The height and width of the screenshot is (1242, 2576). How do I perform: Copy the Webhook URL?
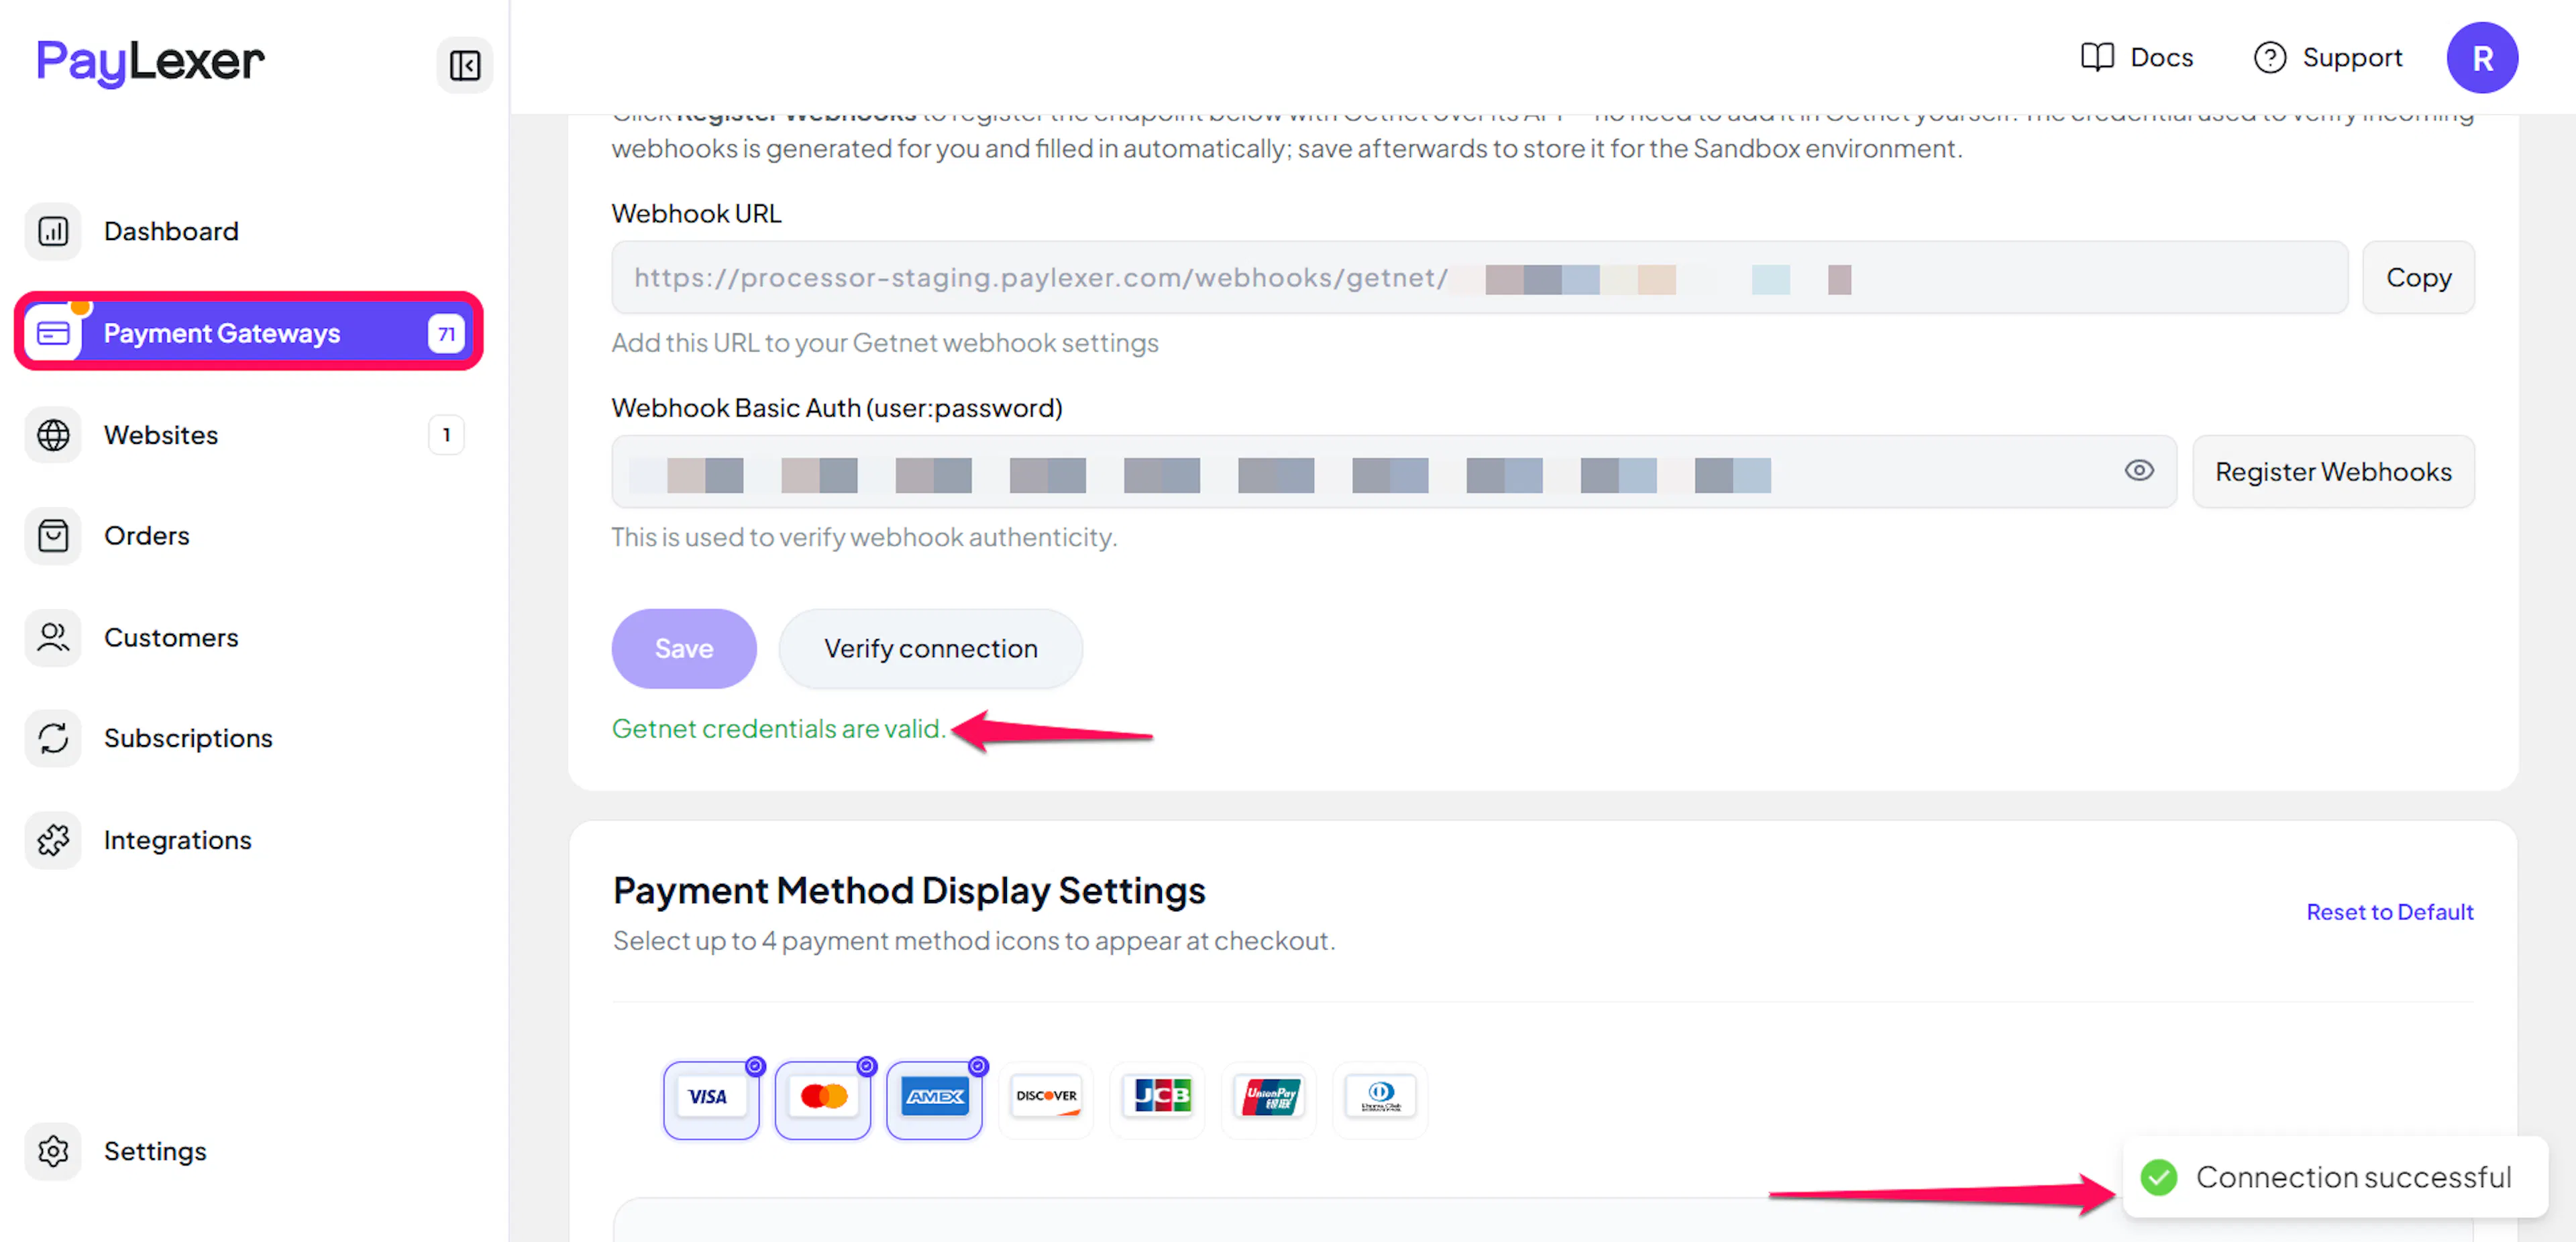[2418, 277]
